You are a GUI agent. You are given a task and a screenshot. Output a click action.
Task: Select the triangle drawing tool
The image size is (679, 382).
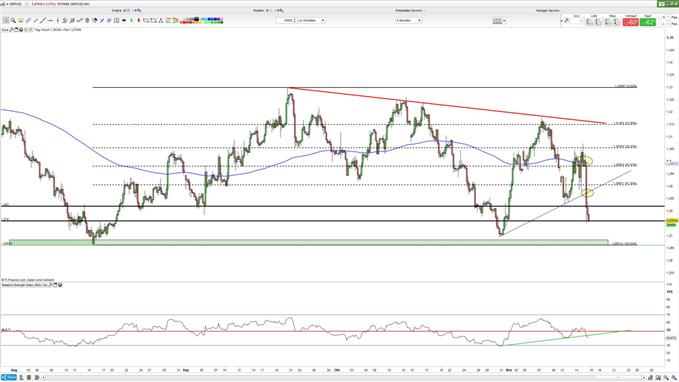click(x=161, y=20)
